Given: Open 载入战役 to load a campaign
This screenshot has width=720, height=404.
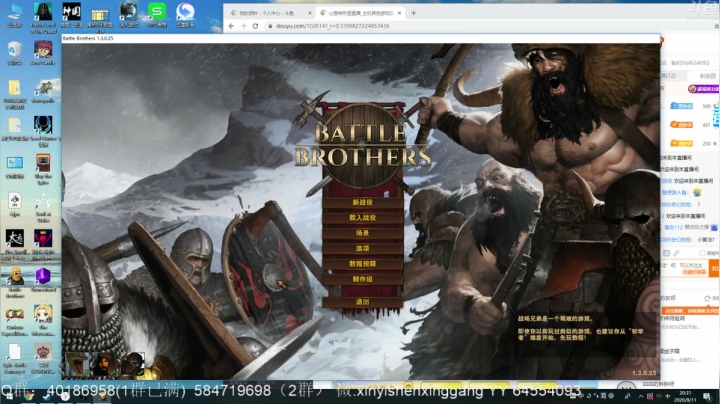Looking at the screenshot, I should [x=362, y=218].
